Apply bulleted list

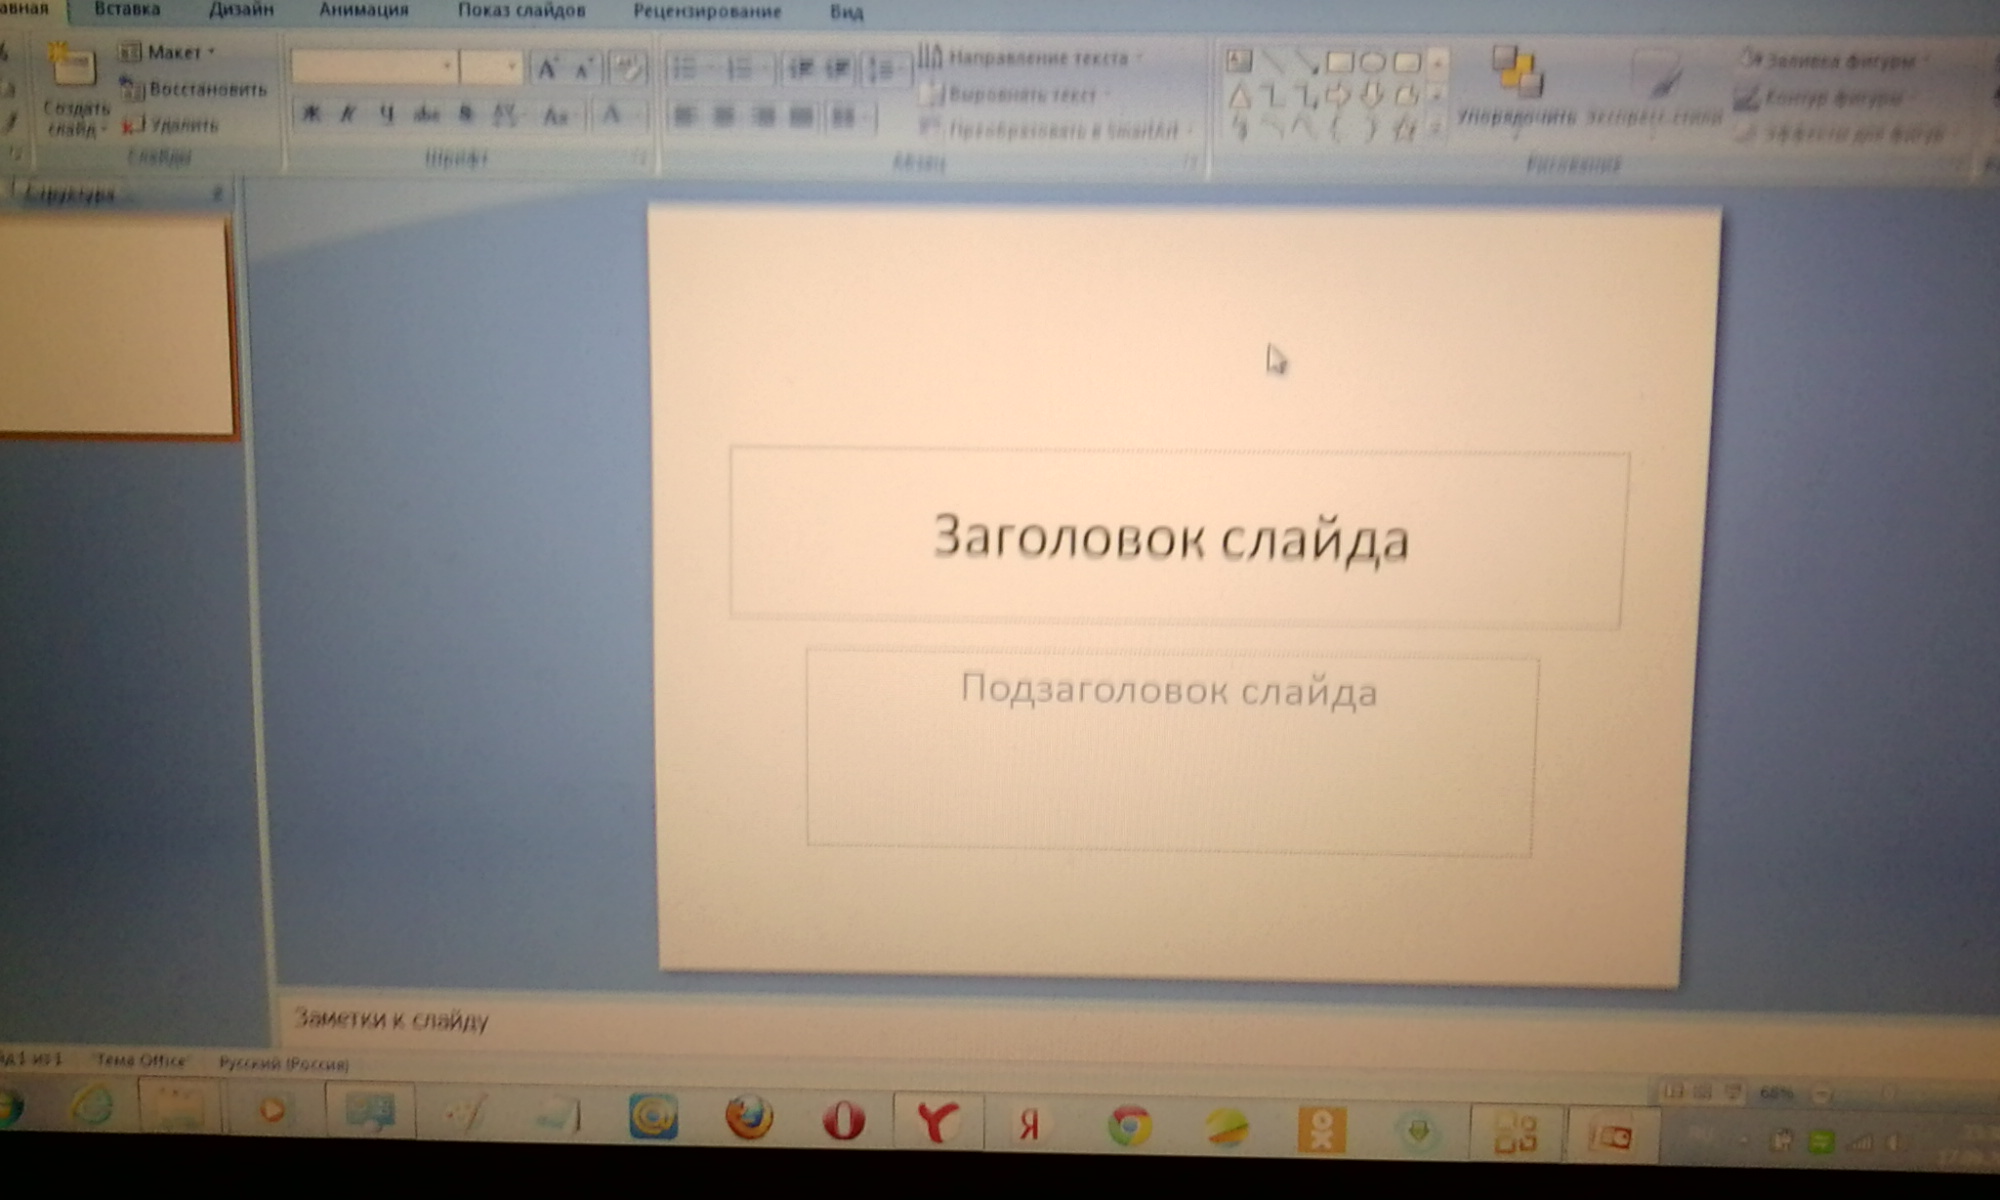[x=690, y=69]
